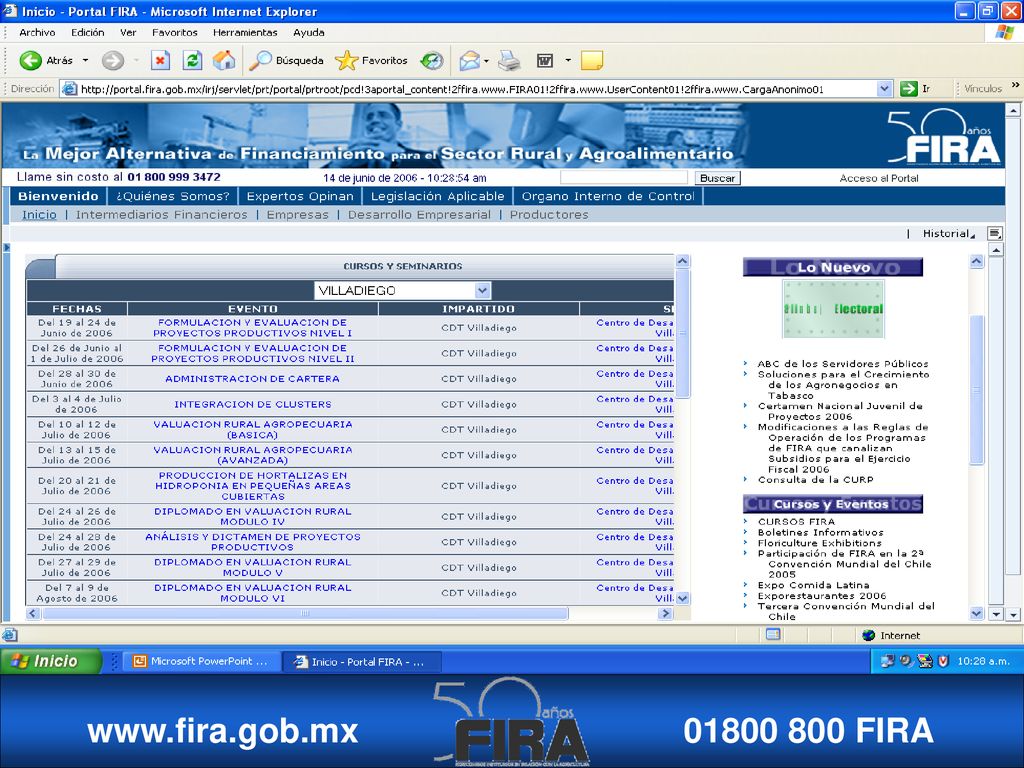Expand the Historial dropdown
The image size is (1024, 768).
[x=948, y=234]
